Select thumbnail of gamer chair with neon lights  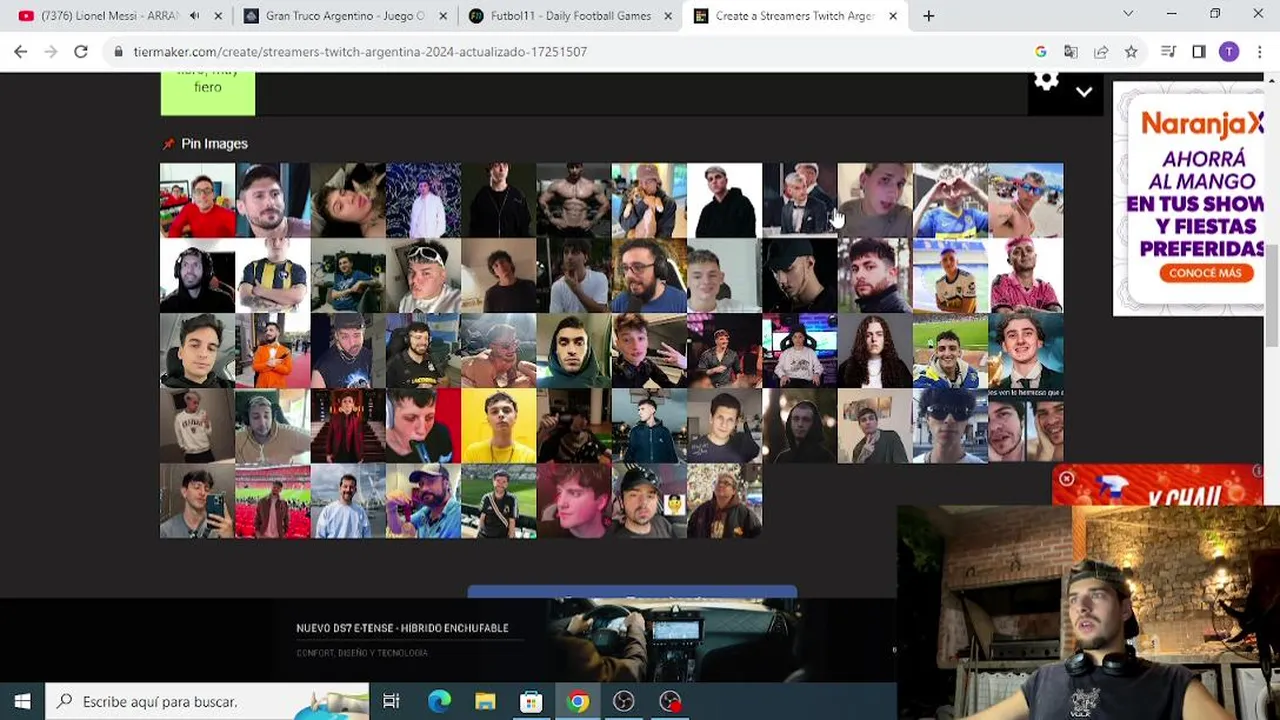point(799,351)
